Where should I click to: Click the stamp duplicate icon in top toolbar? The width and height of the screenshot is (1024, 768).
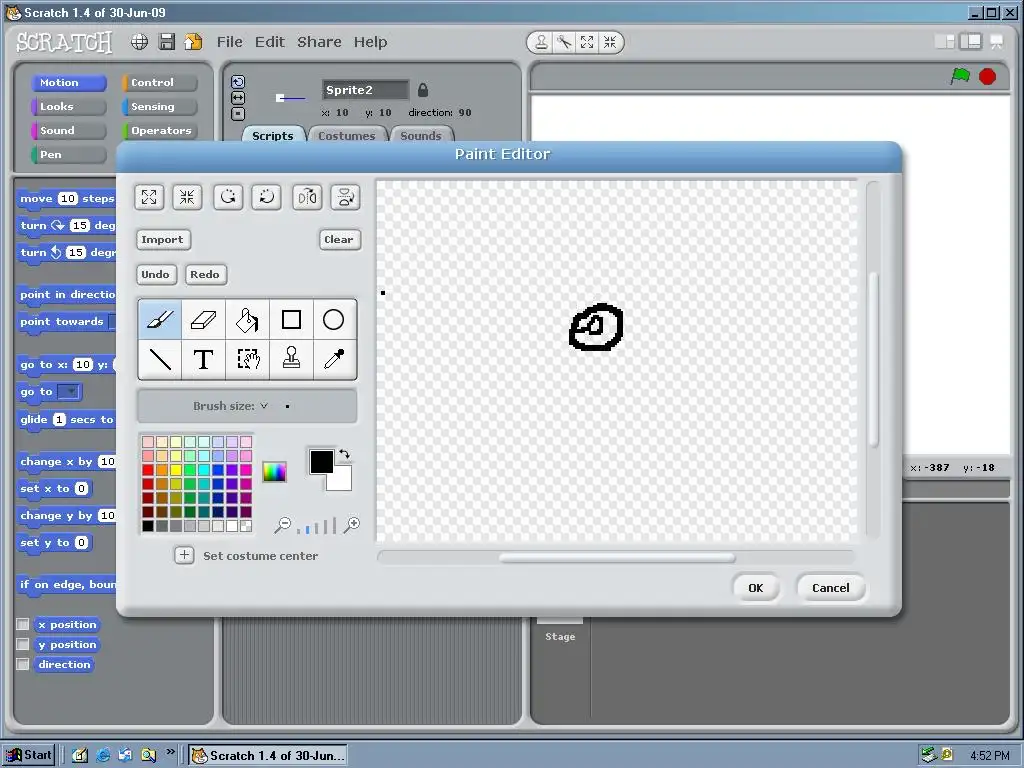541,42
